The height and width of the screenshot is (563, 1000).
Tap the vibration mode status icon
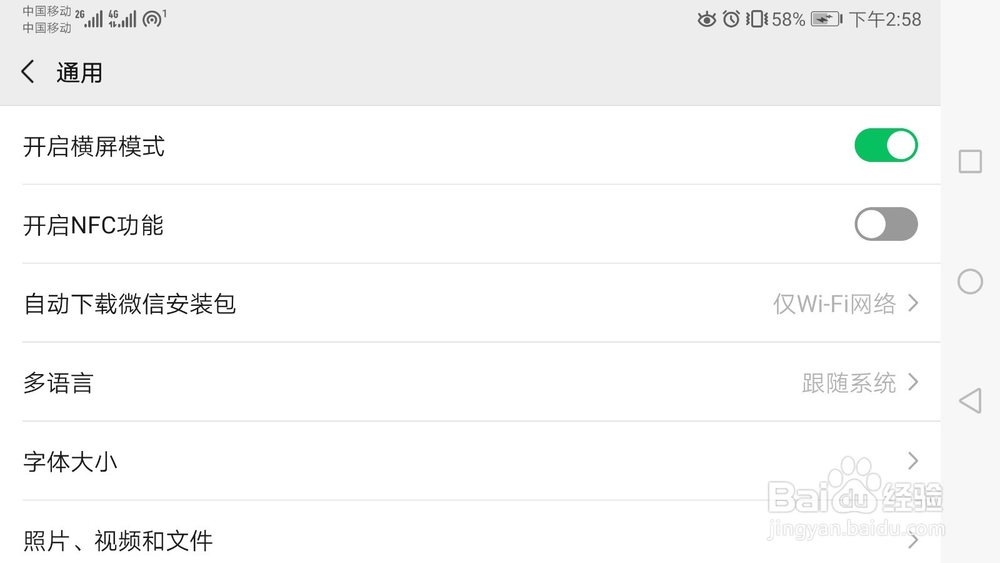pyautogui.click(x=756, y=19)
